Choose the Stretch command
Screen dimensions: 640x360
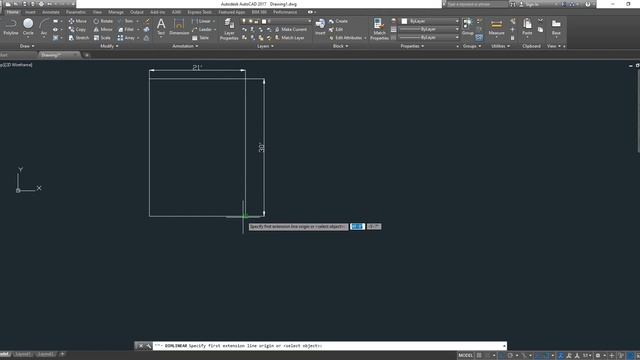[x=79, y=38]
